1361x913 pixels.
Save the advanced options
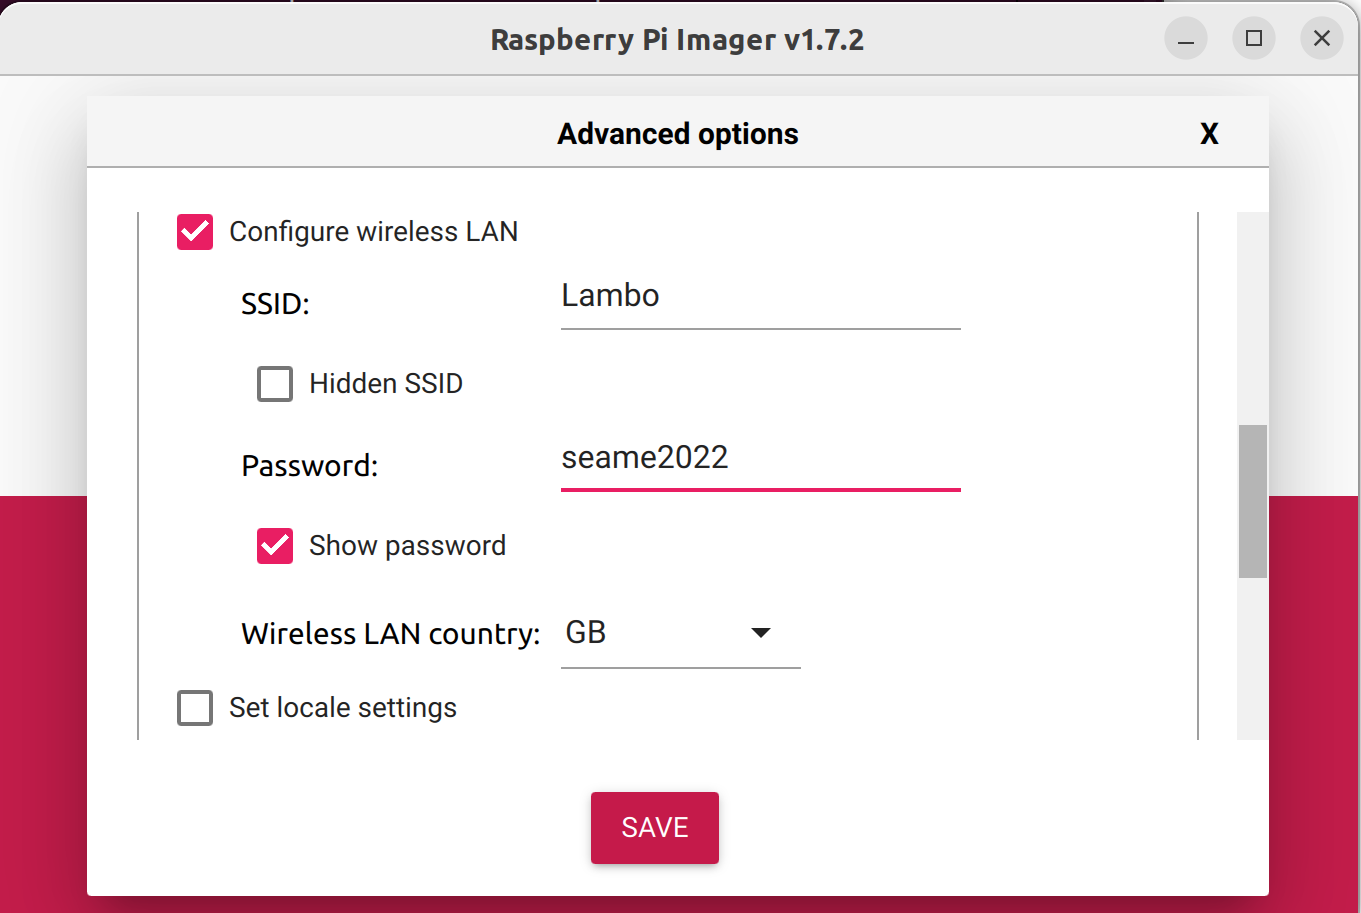[655, 828]
